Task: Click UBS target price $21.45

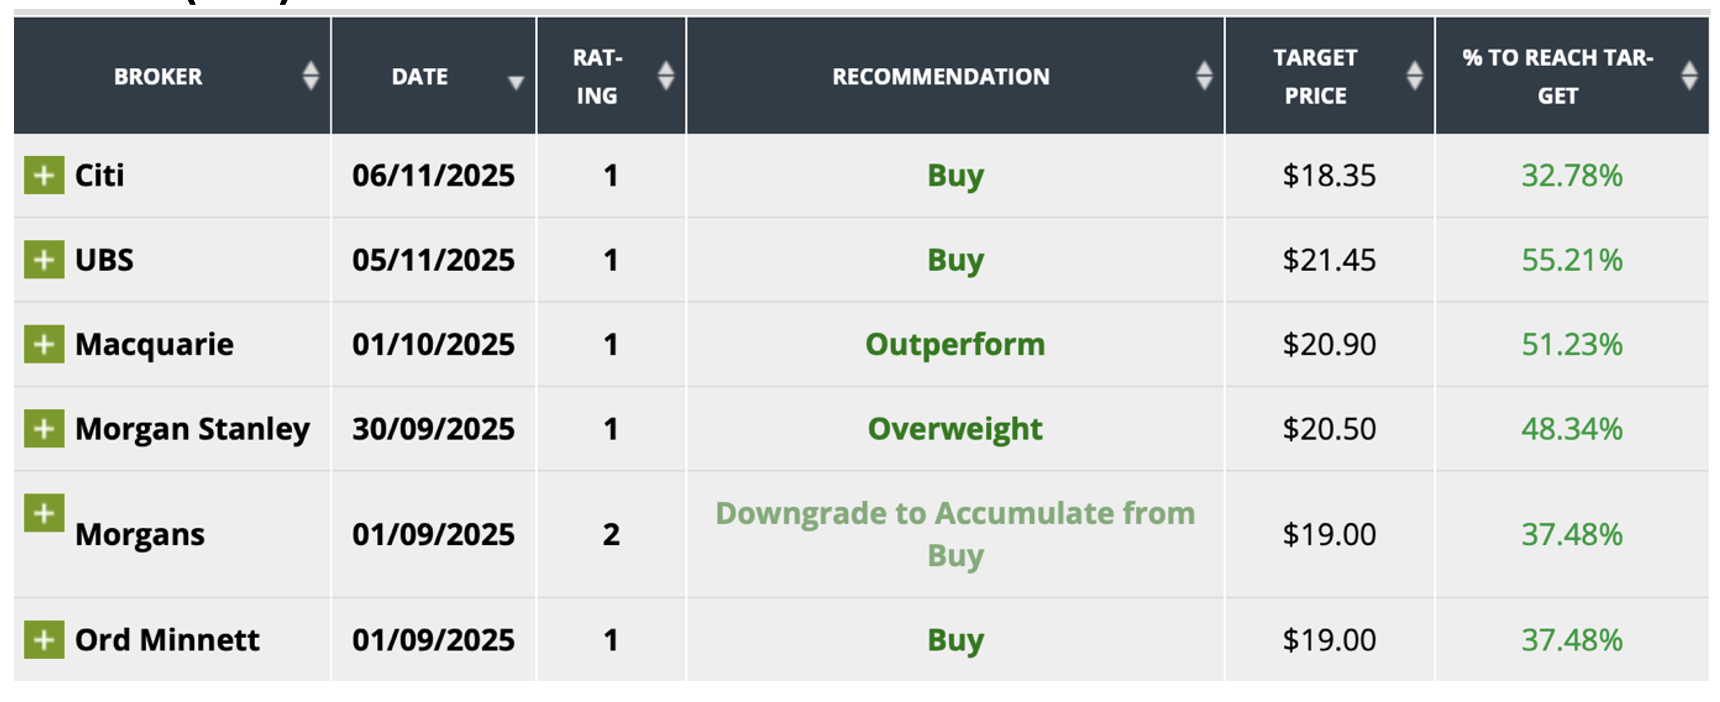Action: [x=1329, y=260]
